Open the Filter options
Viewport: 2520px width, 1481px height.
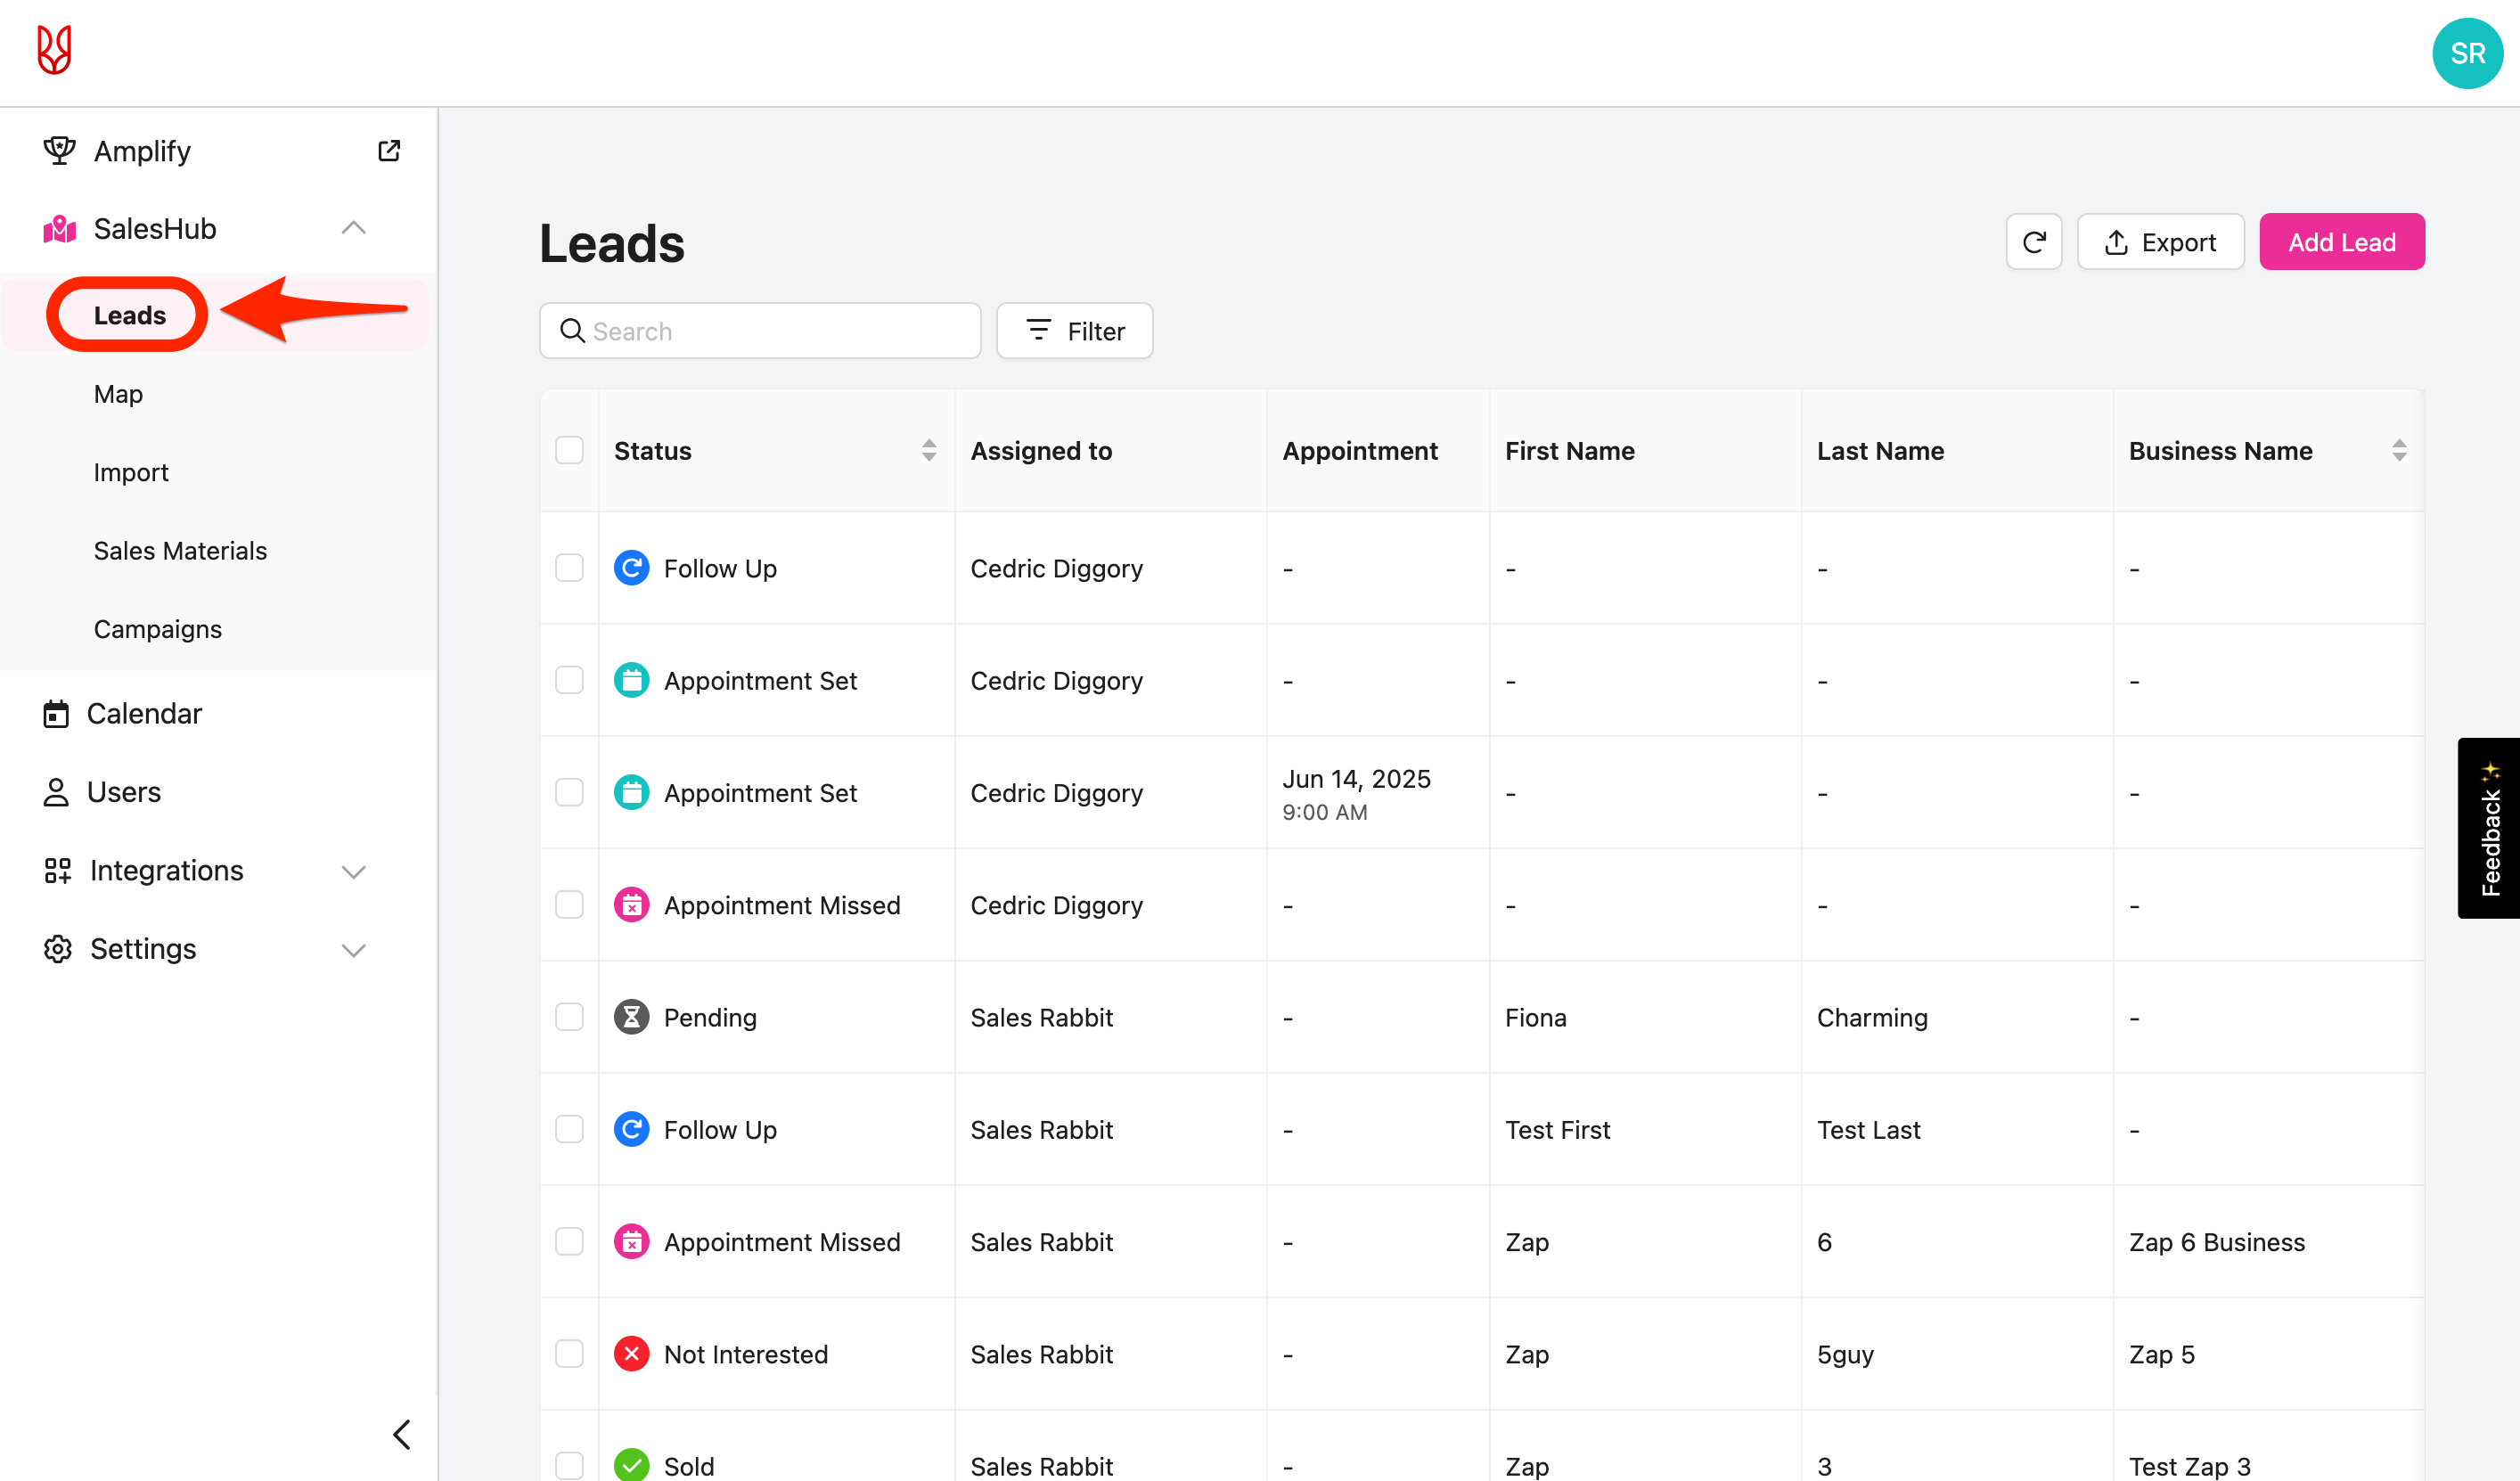tap(1074, 331)
